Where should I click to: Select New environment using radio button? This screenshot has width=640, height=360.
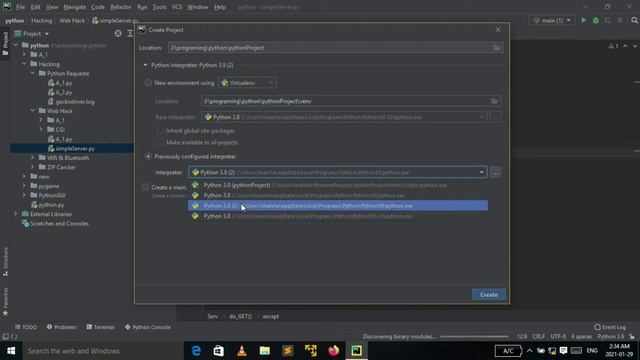(148, 83)
